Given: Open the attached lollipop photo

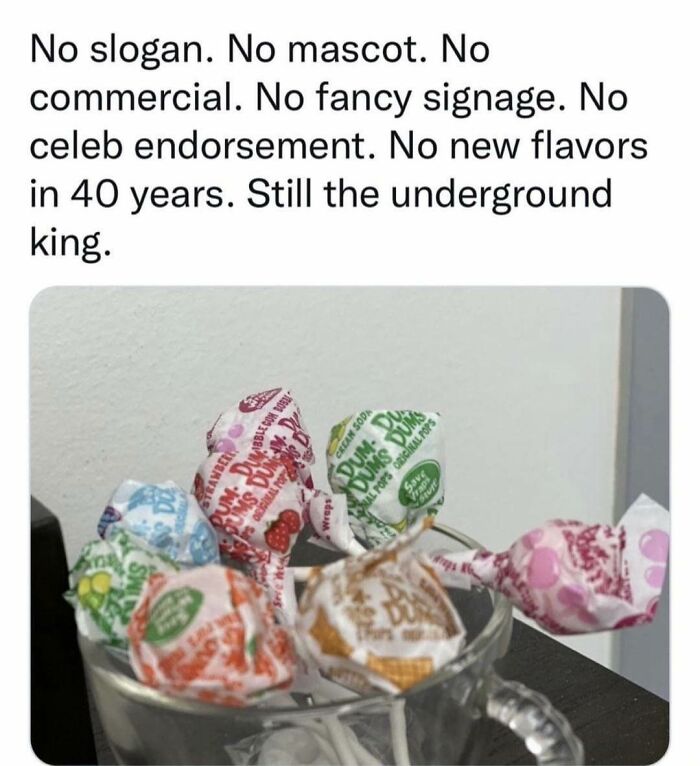Looking at the screenshot, I should [x=350, y=526].
